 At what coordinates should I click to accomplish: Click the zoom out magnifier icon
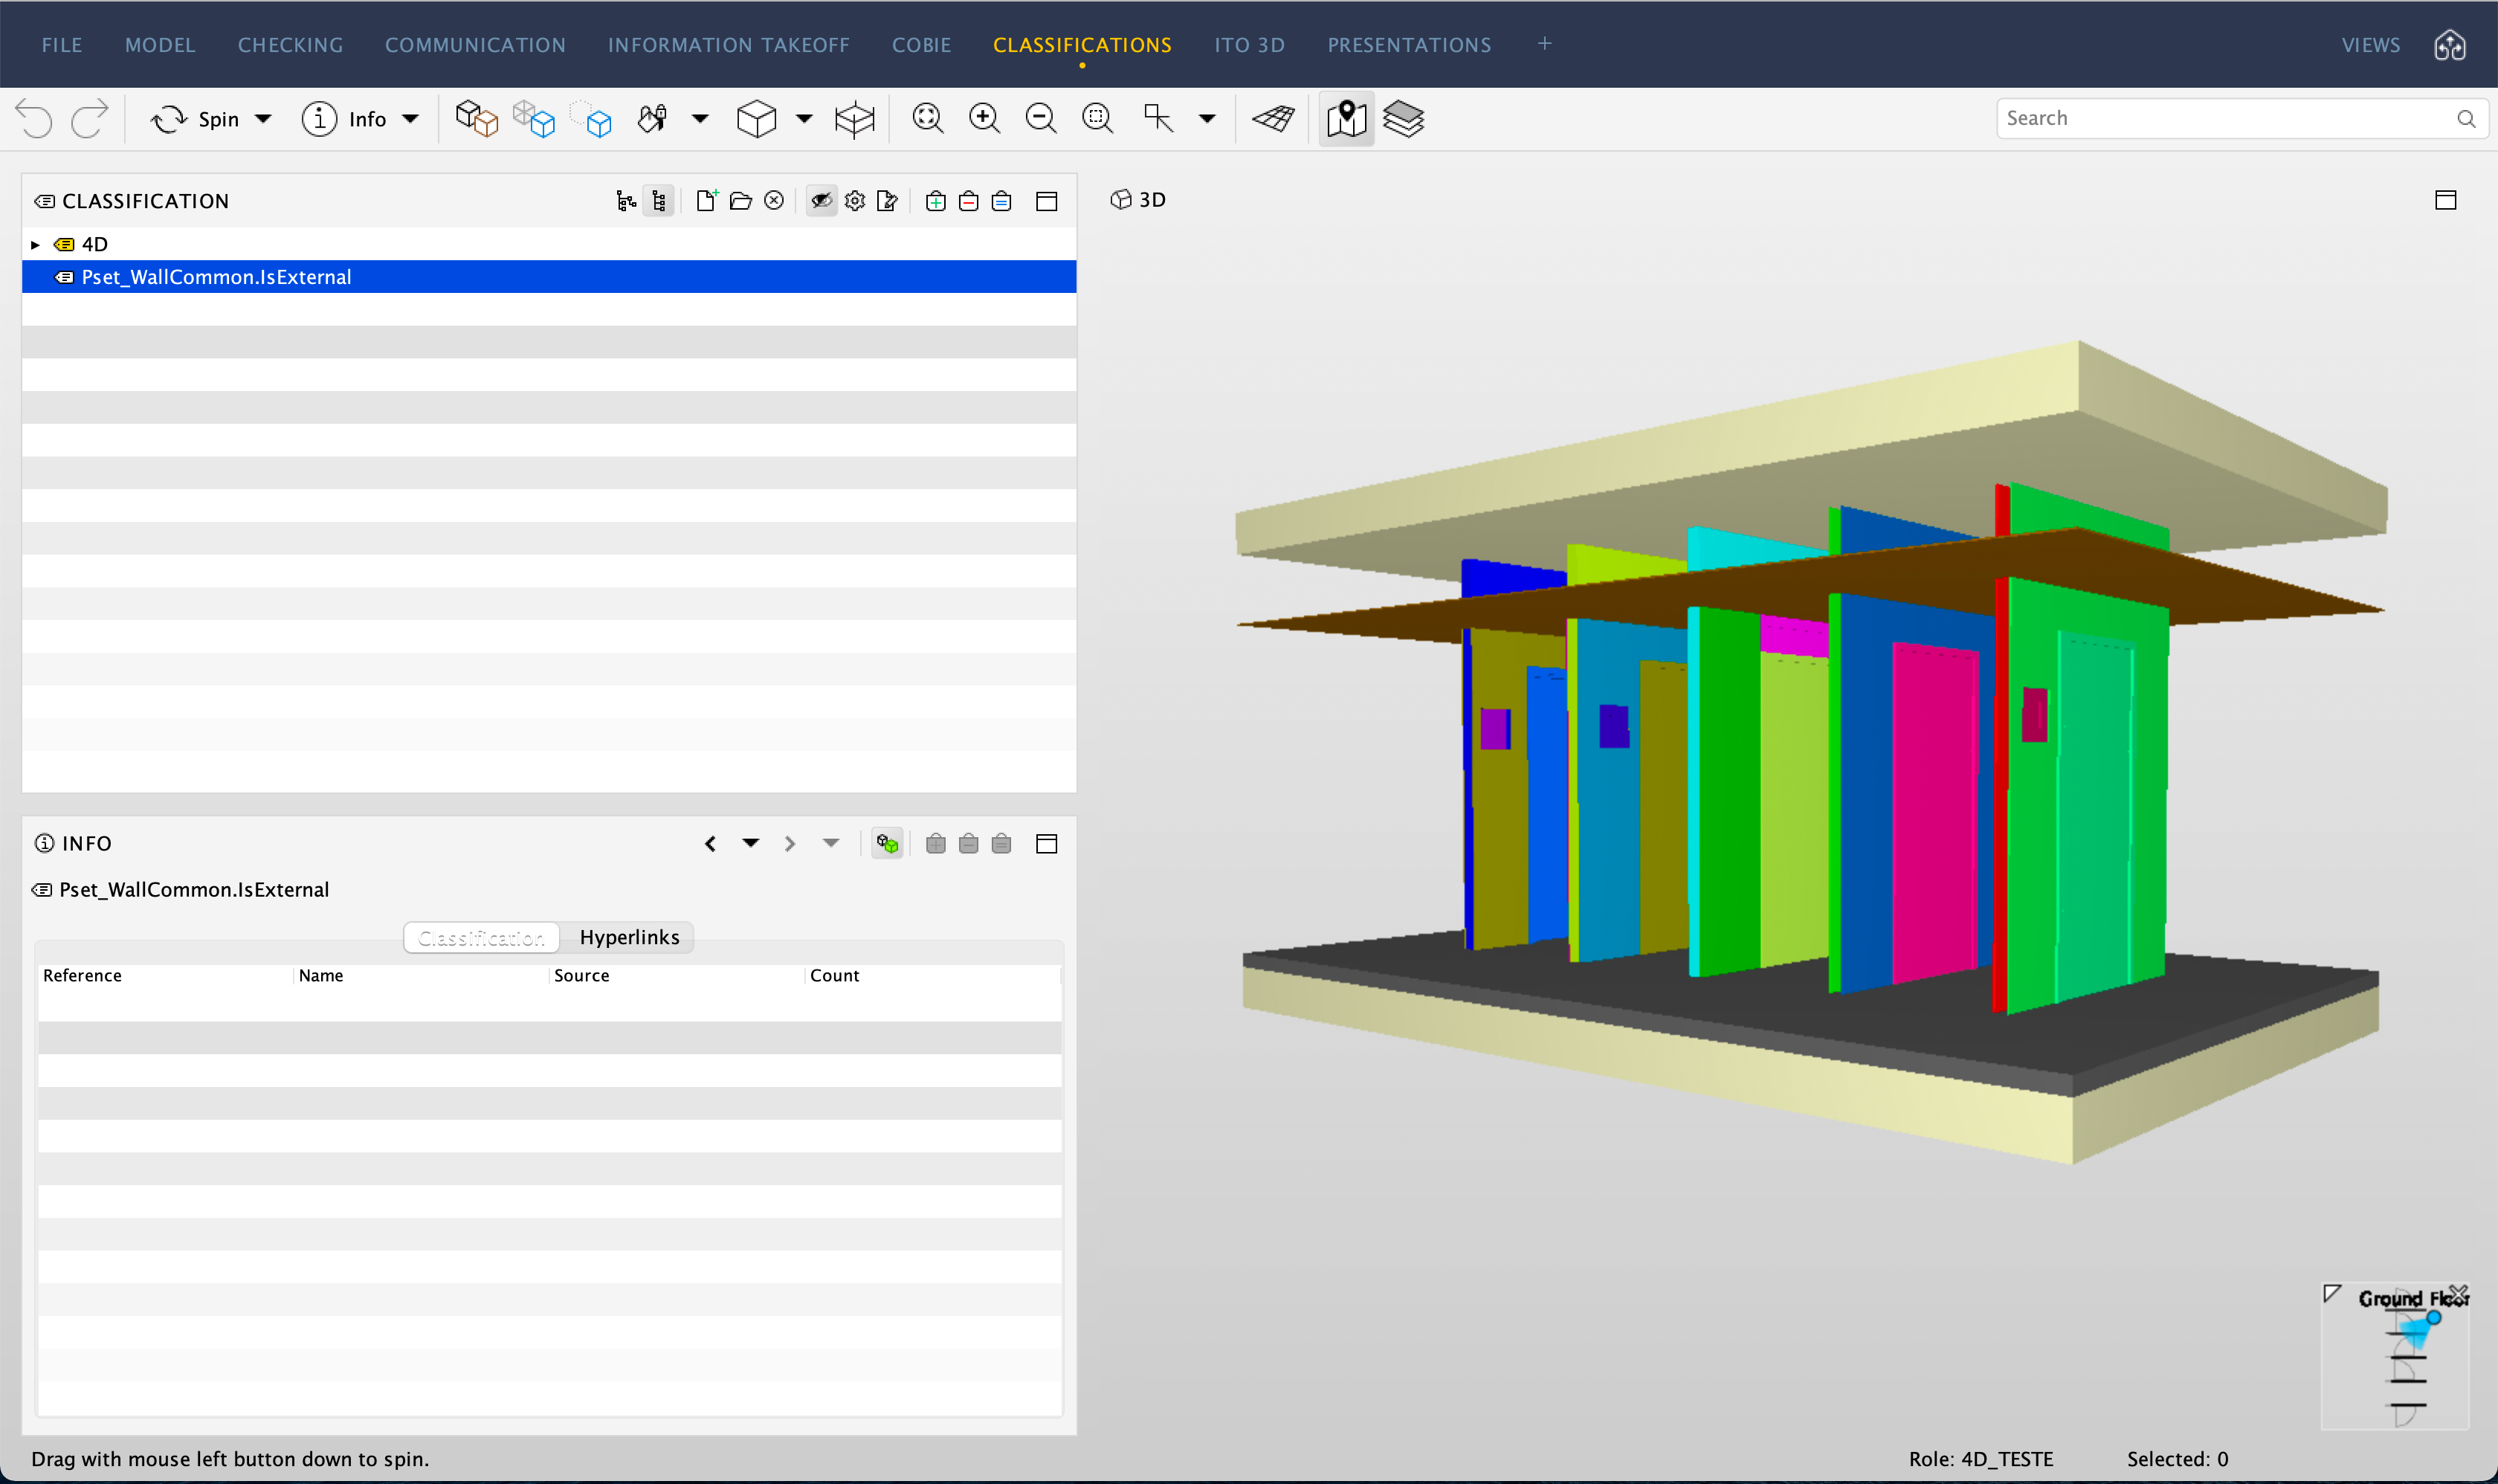pyautogui.click(x=1041, y=118)
